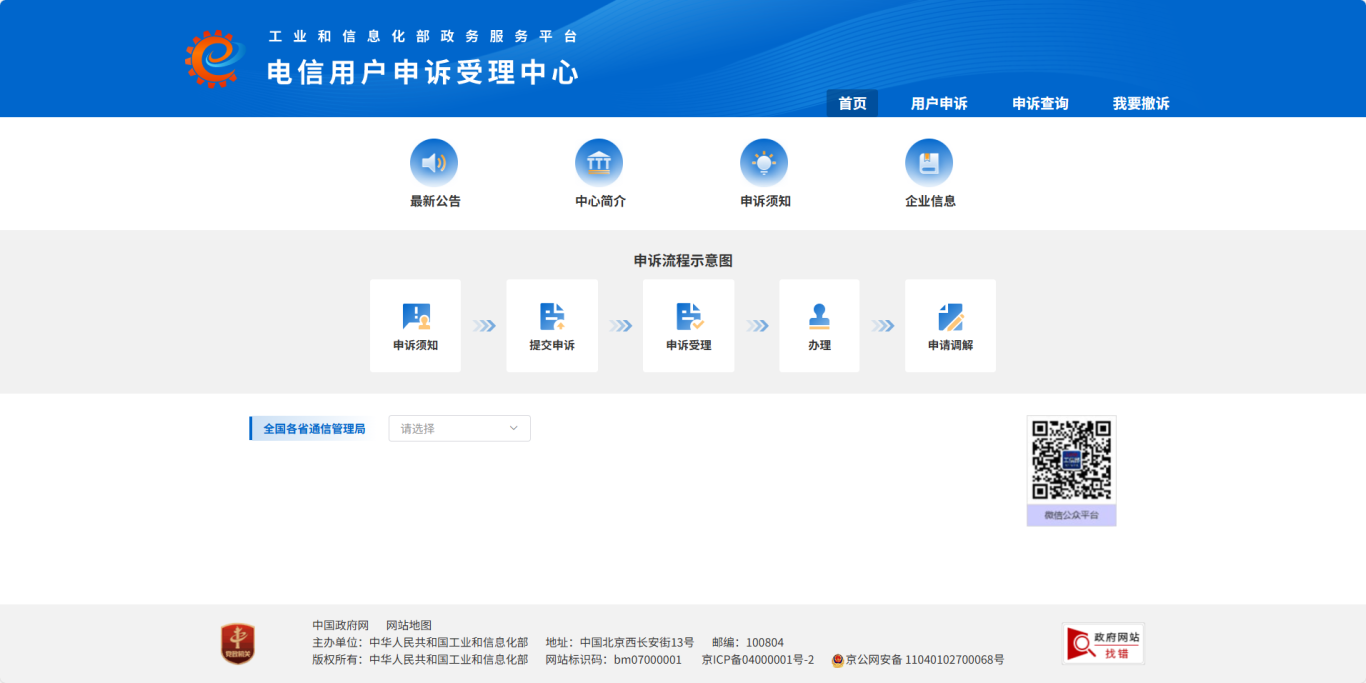Click the 申诉受理 step icon
The height and width of the screenshot is (683, 1366).
tap(689, 317)
